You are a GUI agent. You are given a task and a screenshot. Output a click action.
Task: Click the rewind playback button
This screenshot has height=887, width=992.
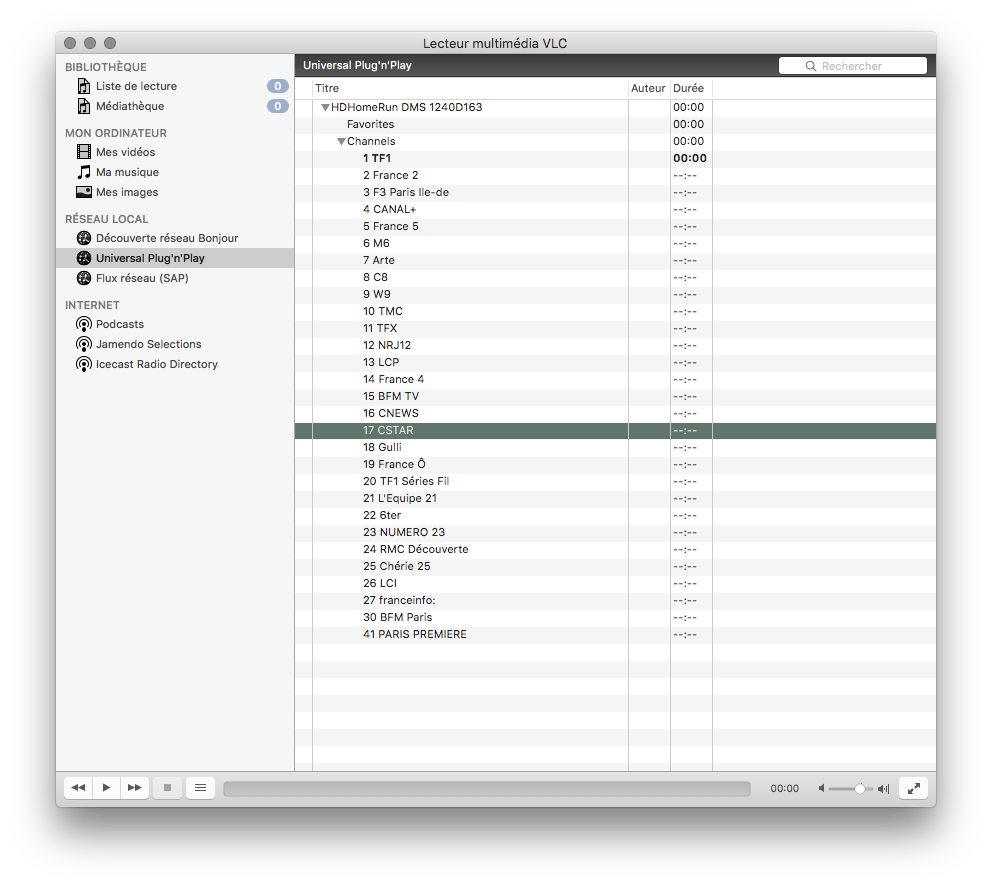78,788
